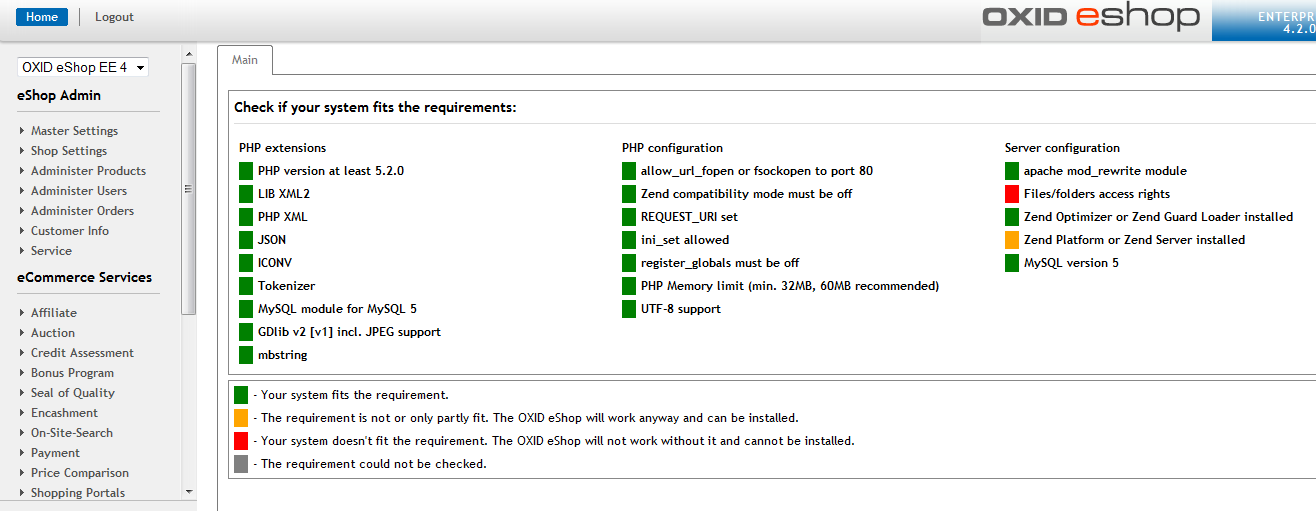
Task: Click green indicator beside MySQL version 5
Action: click(x=1012, y=263)
